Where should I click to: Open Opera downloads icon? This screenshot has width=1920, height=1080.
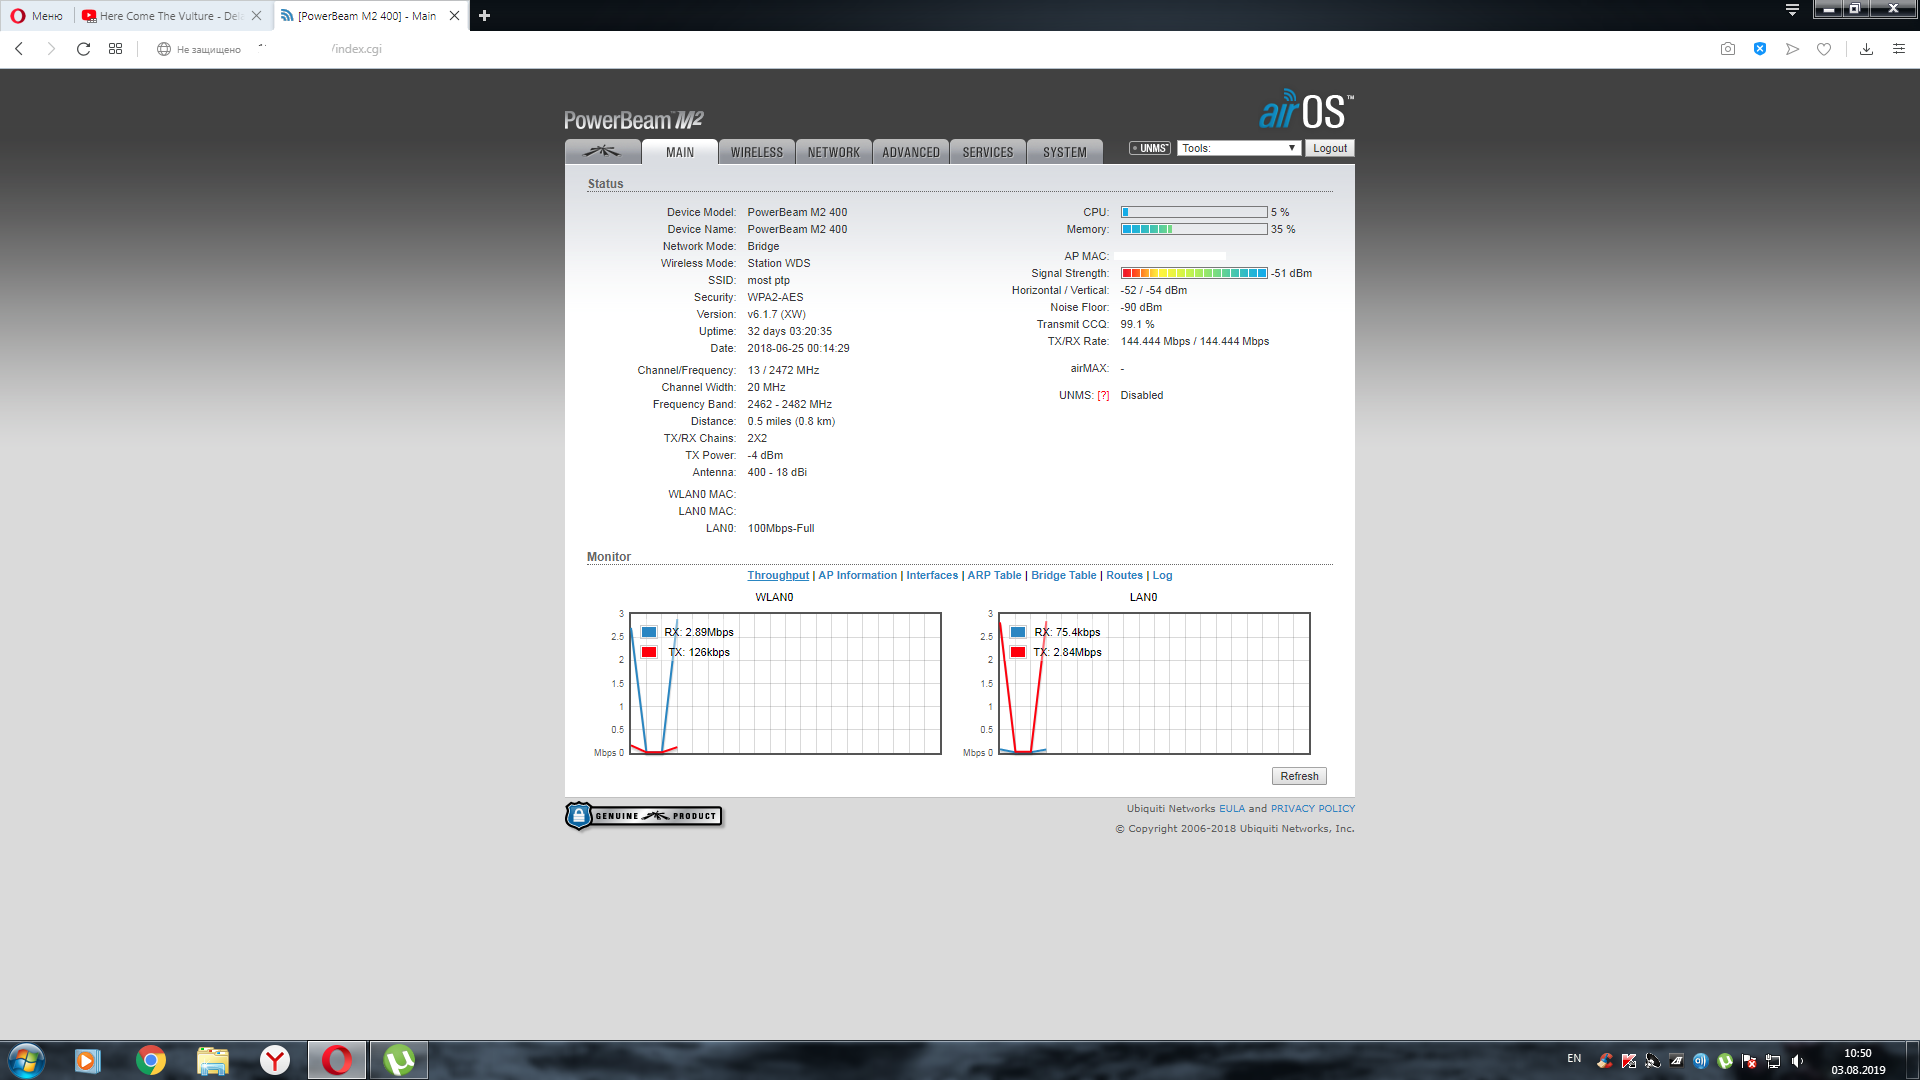coord(1866,49)
